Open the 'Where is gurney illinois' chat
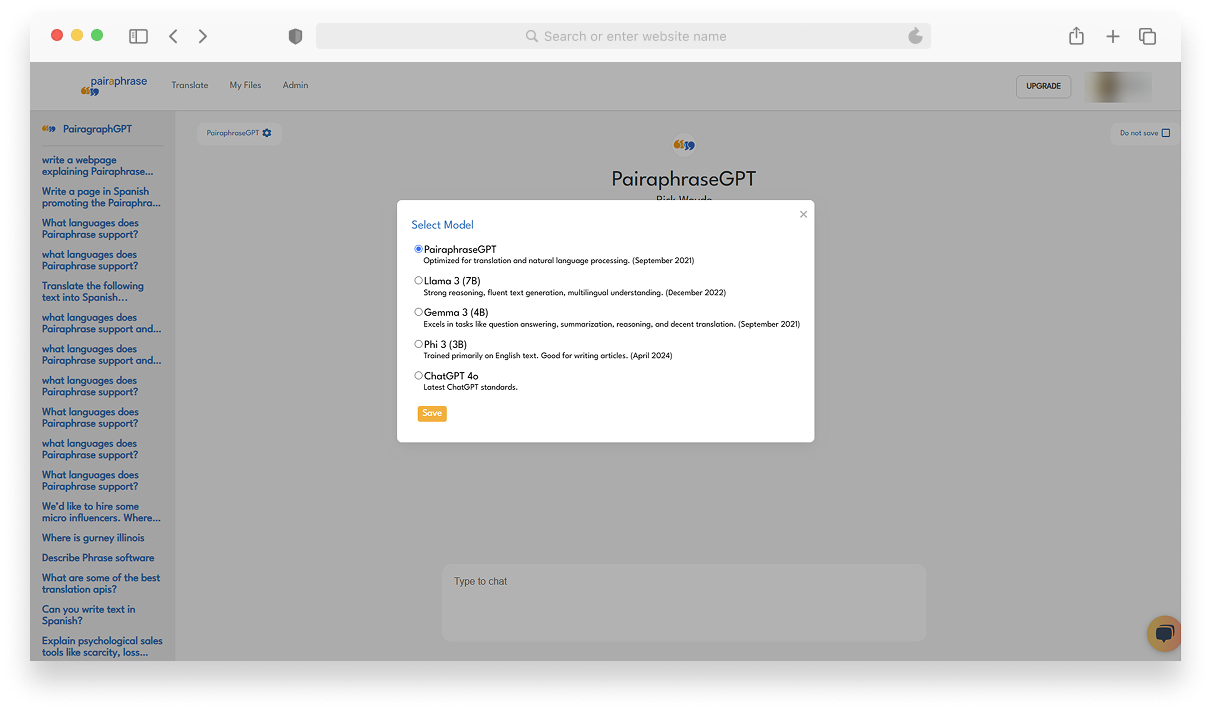 93,538
